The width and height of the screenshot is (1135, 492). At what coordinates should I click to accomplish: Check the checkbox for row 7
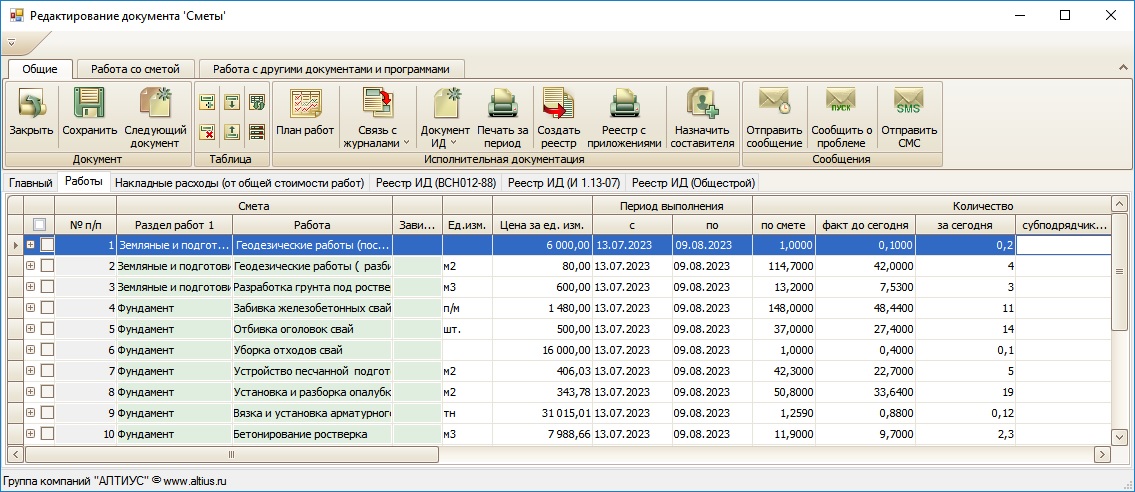click(x=47, y=371)
